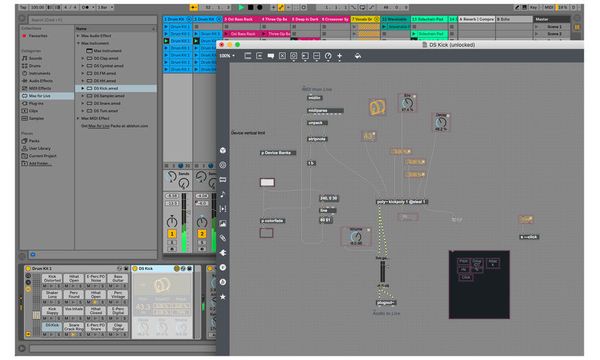The height and width of the screenshot is (360, 600).
Task: Open Packs under Places
Action: [34, 141]
